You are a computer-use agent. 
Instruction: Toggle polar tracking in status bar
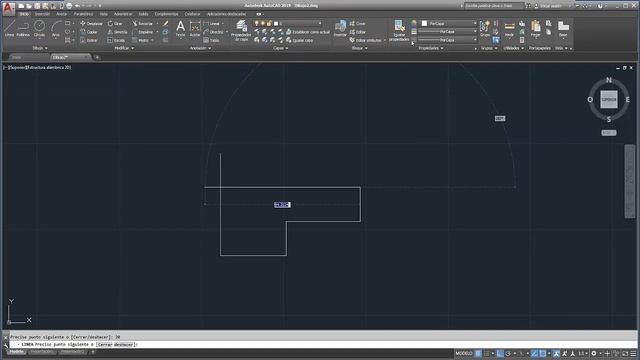(x=509, y=353)
